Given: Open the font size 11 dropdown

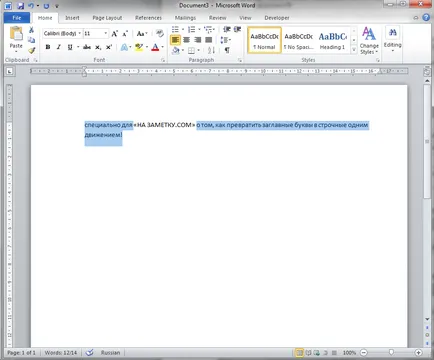Looking at the screenshot, I should click(106, 34).
